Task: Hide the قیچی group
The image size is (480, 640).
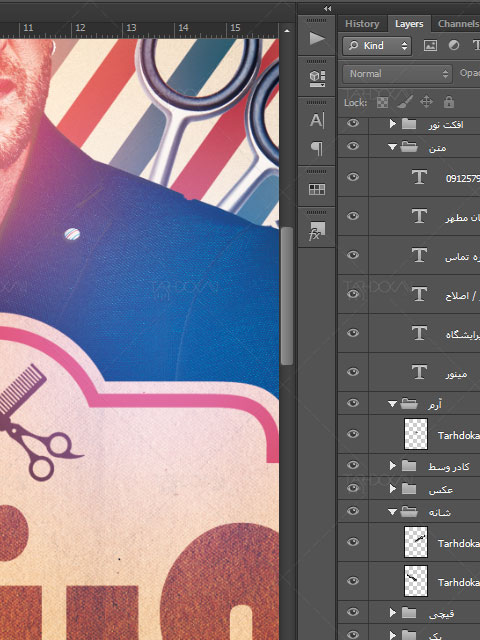Action: point(353,612)
